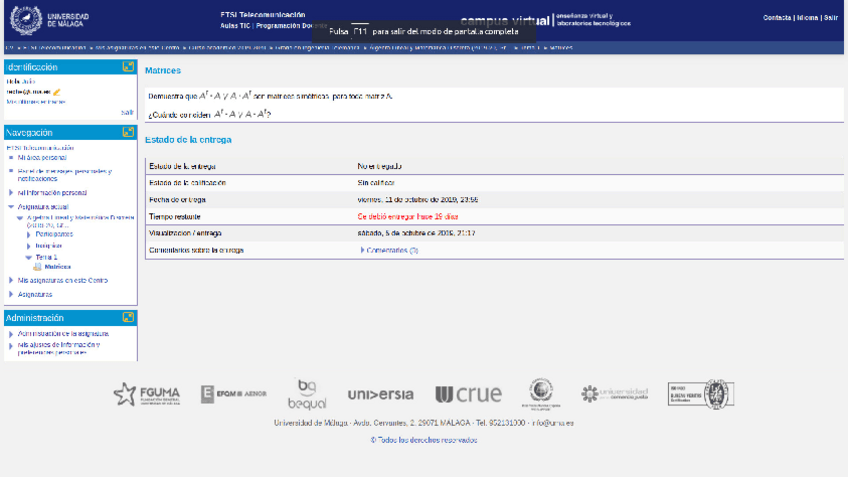Image resolution: width=848 pixels, height=477 pixels.
Task: Dock the Navegación block using its icon
Action: click(128, 132)
